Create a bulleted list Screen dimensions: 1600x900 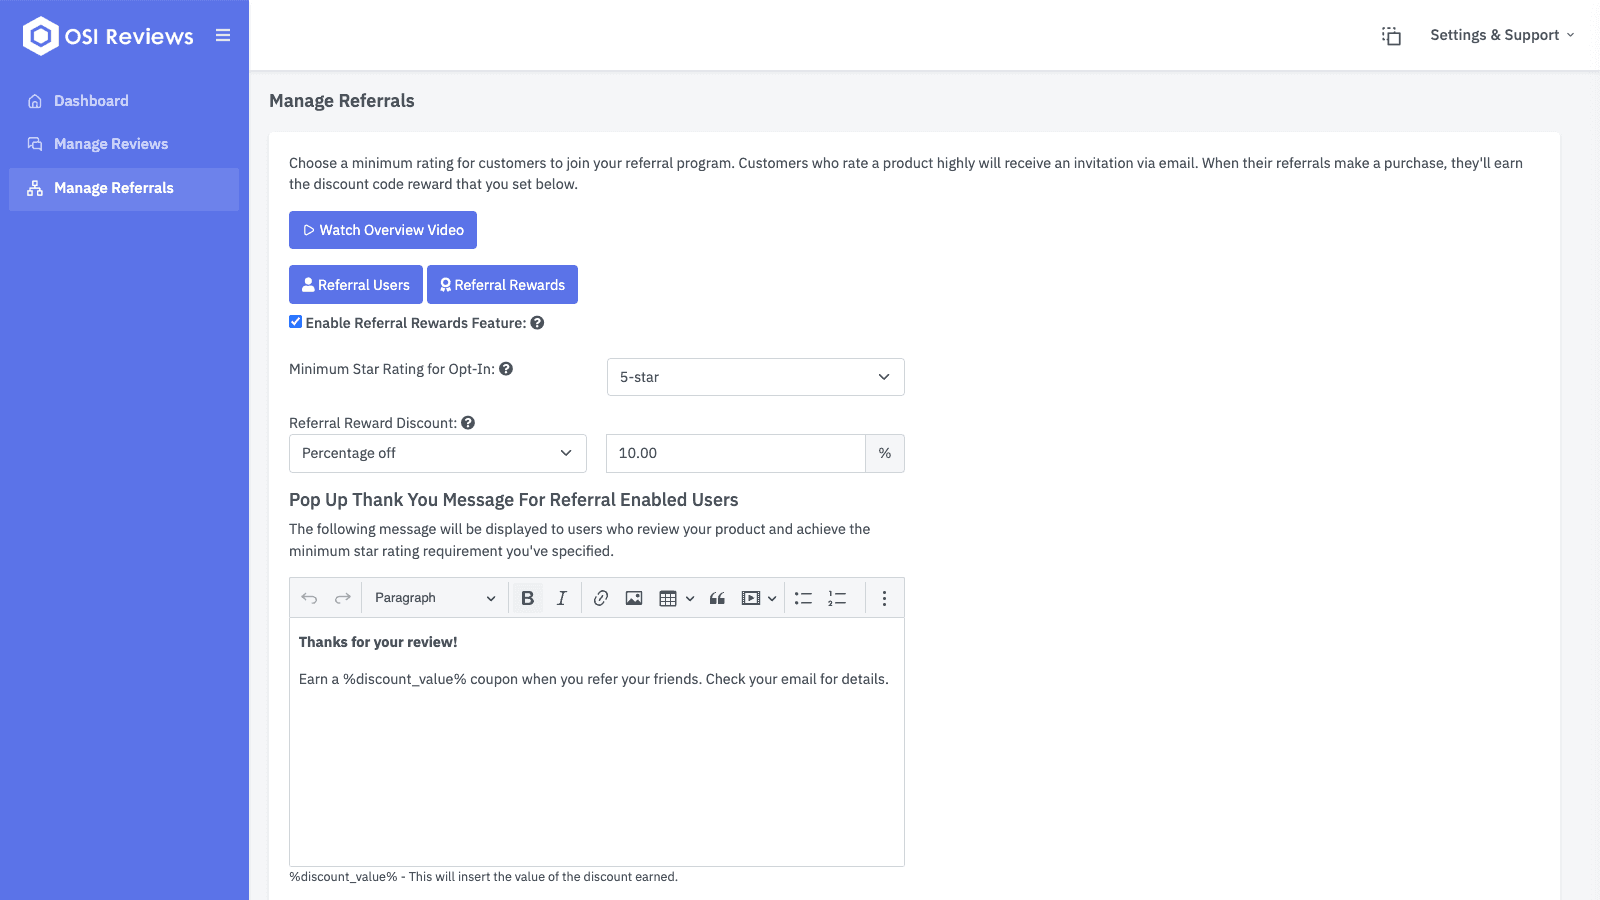tap(803, 598)
